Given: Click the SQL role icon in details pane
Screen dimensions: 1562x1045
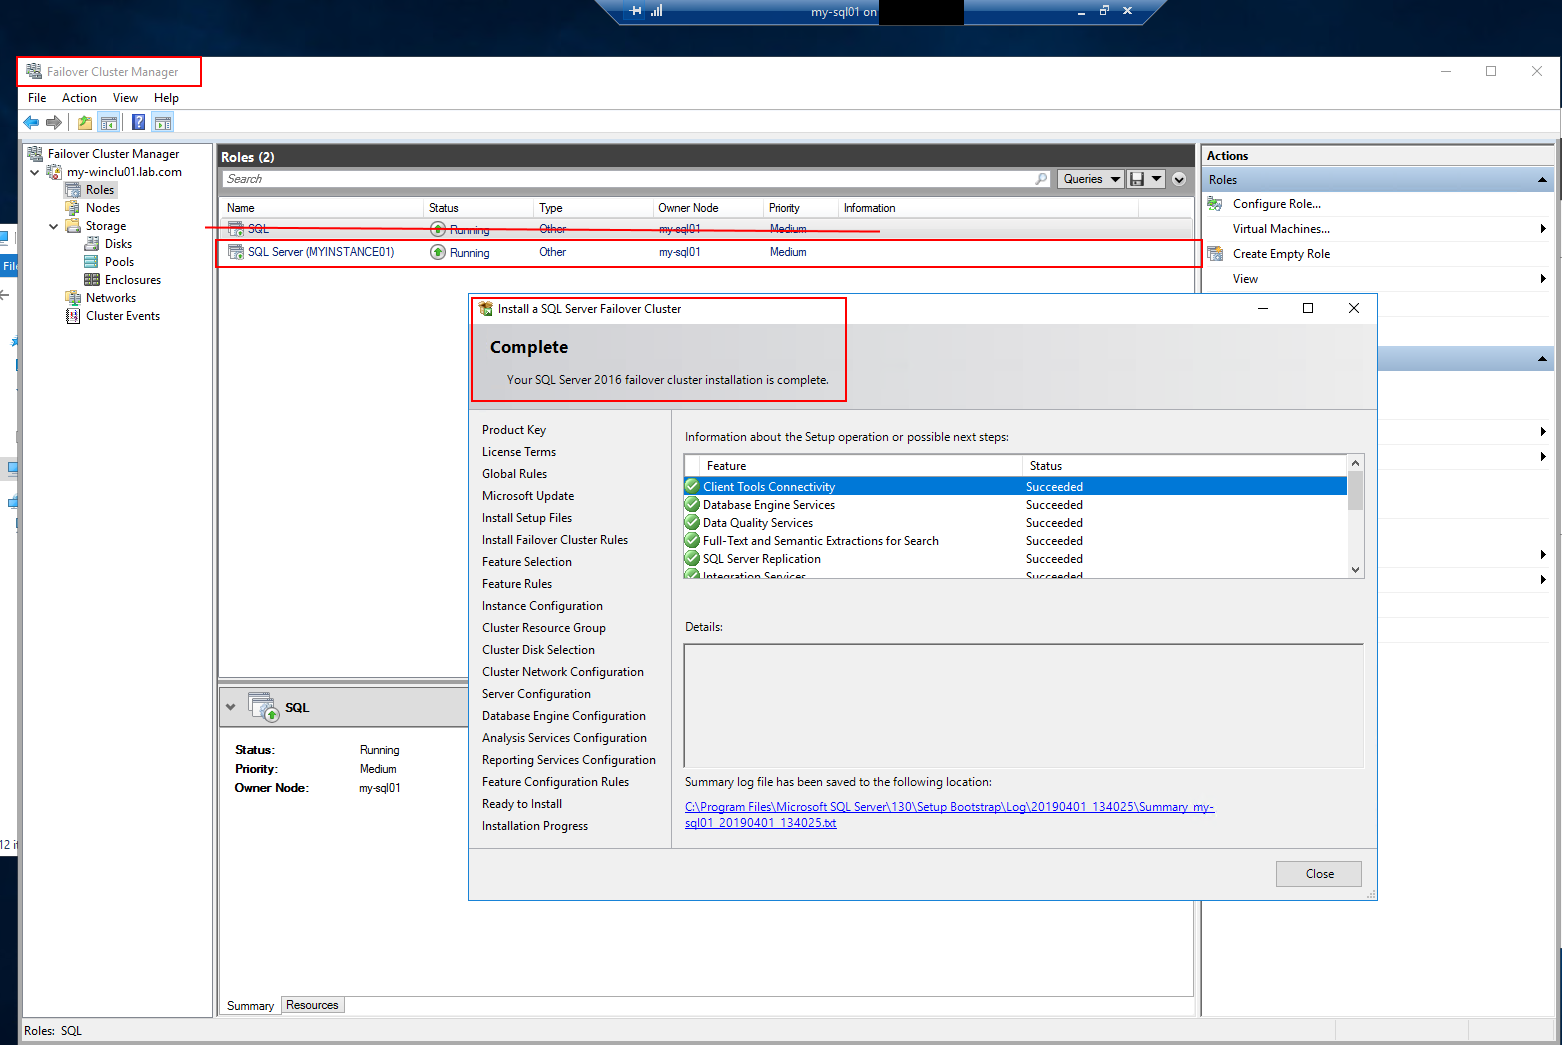Looking at the screenshot, I should pos(264,707).
